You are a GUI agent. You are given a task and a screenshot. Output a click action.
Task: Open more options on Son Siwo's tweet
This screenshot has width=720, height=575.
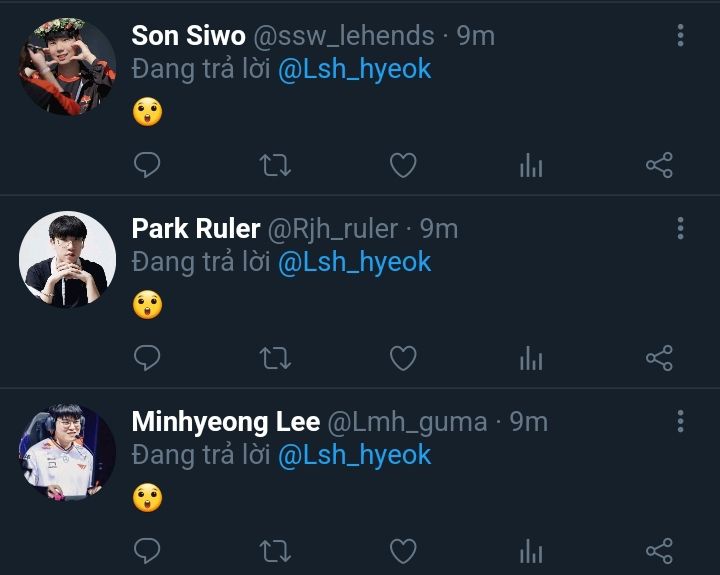coord(680,36)
